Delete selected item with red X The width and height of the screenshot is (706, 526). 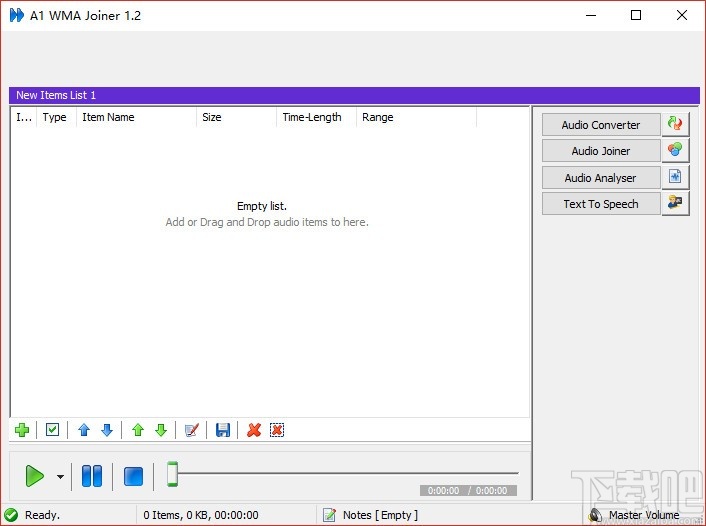tap(254, 430)
